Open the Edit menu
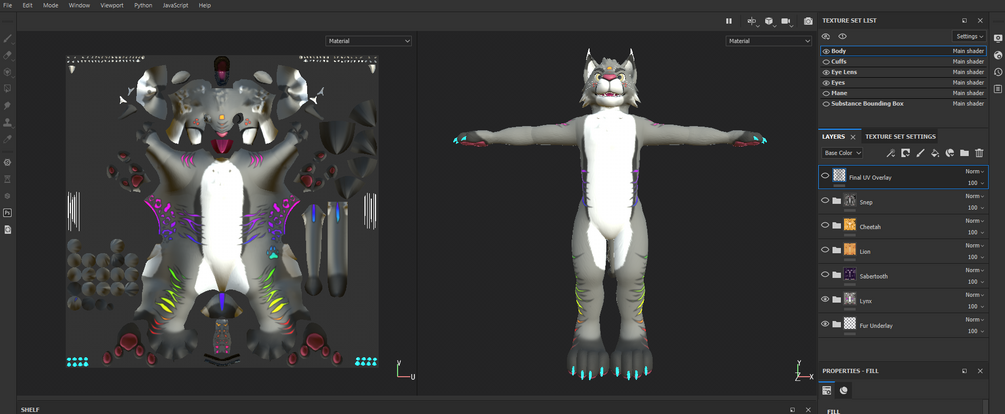Screen dimensions: 1005x414 click(28, 5)
